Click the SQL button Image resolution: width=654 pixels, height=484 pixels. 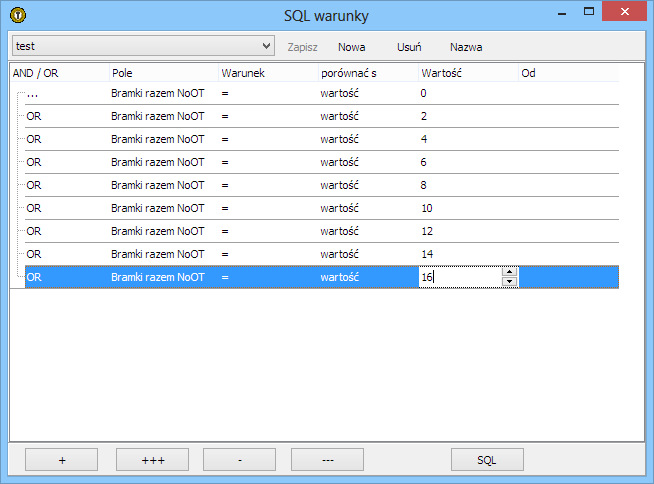(x=487, y=460)
